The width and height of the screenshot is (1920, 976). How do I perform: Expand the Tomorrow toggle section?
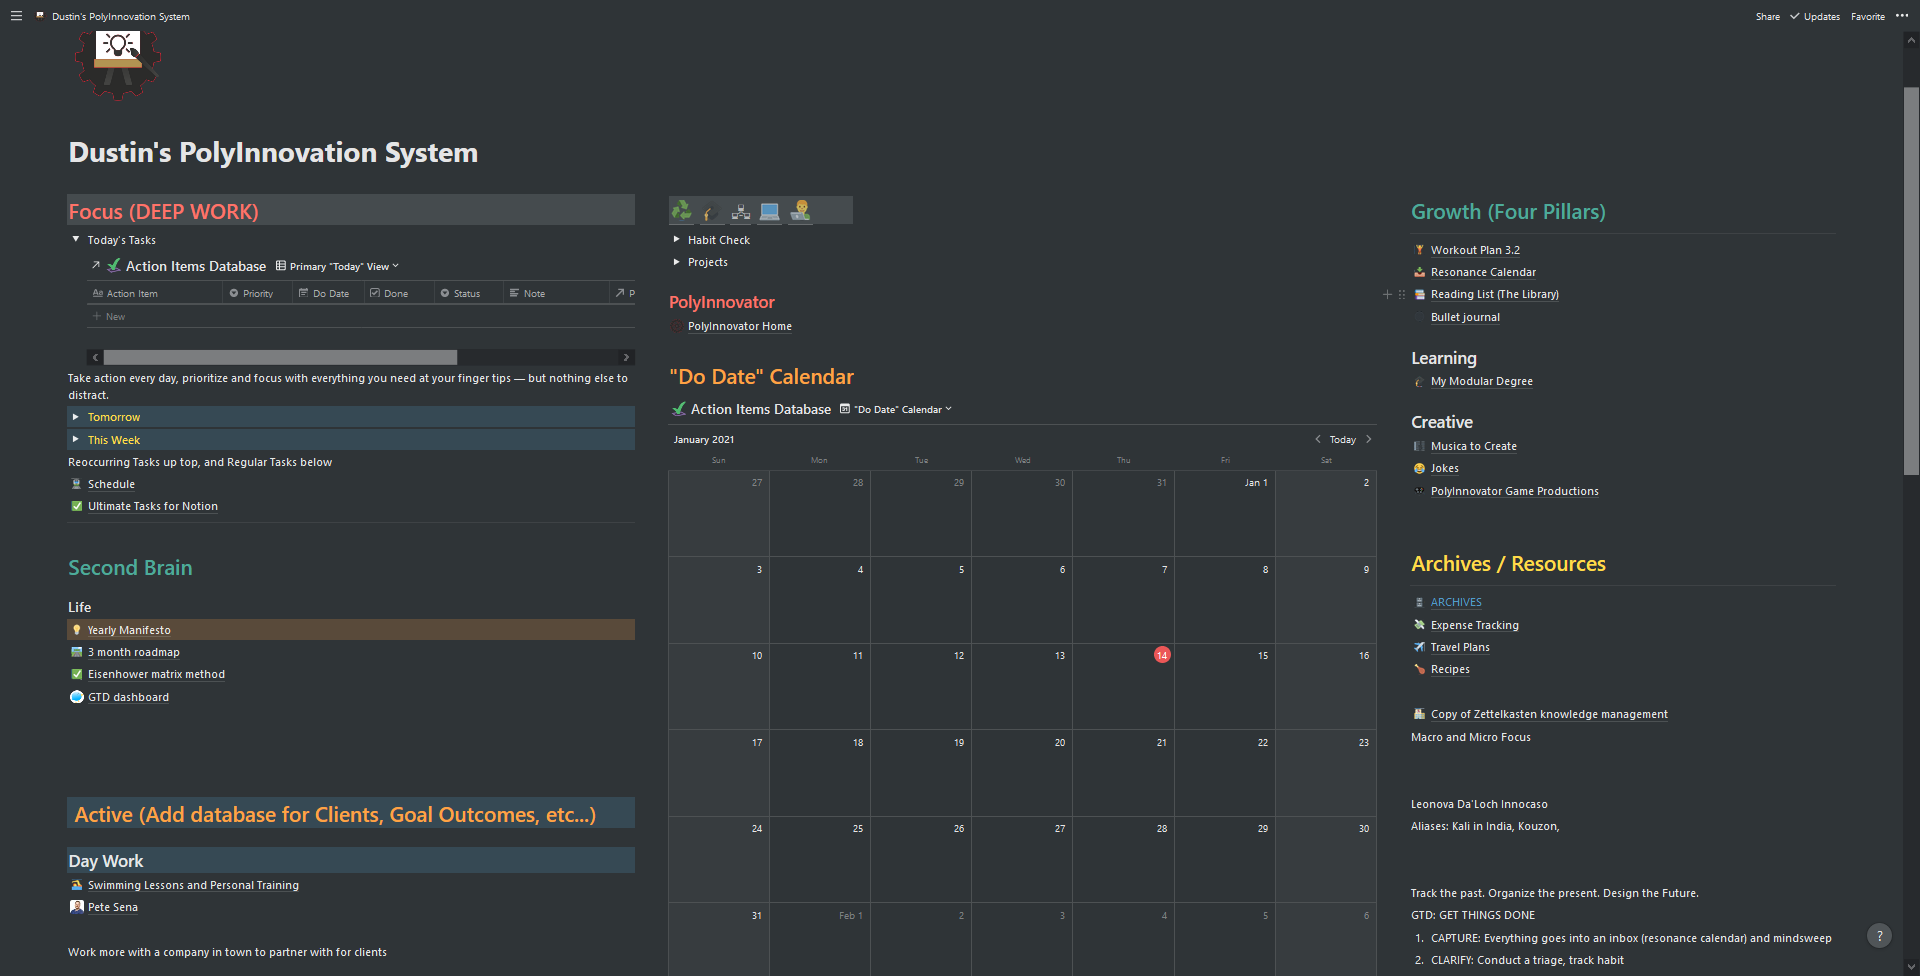pyautogui.click(x=76, y=417)
